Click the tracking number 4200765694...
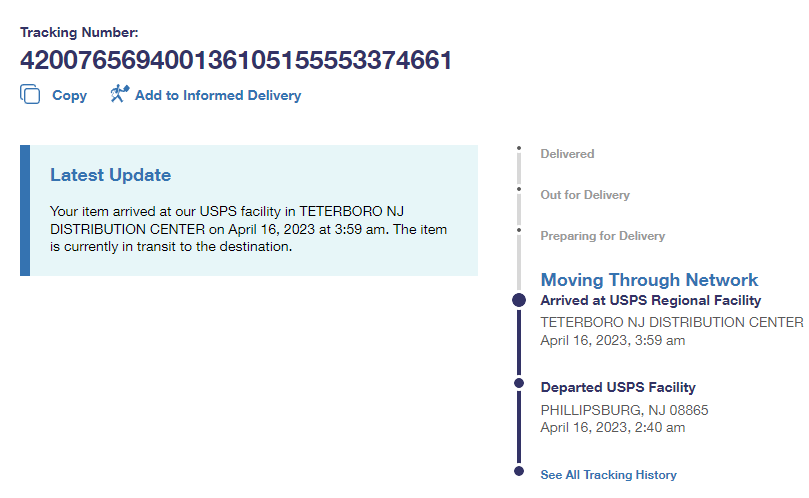The image size is (809, 498). [x=236, y=60]
